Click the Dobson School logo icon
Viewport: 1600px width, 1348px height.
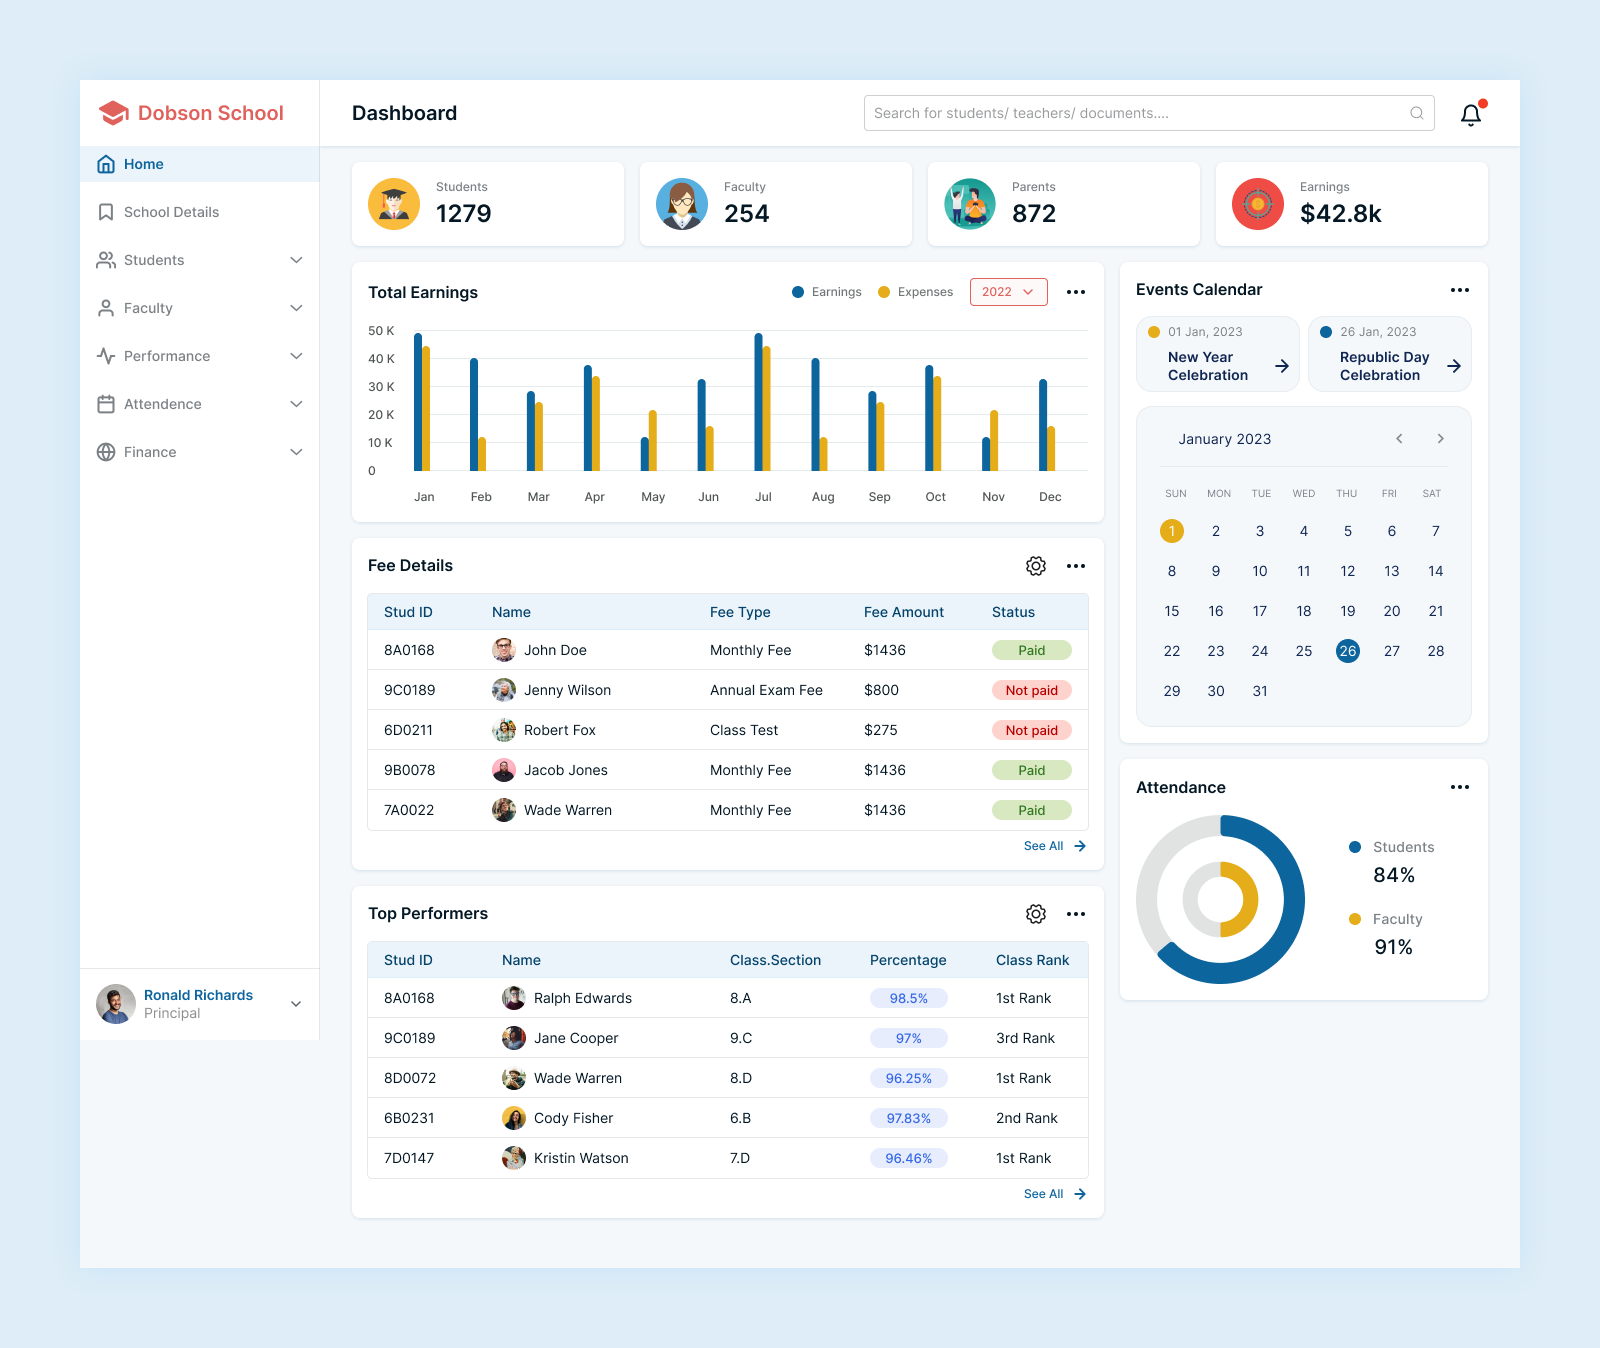113,113
